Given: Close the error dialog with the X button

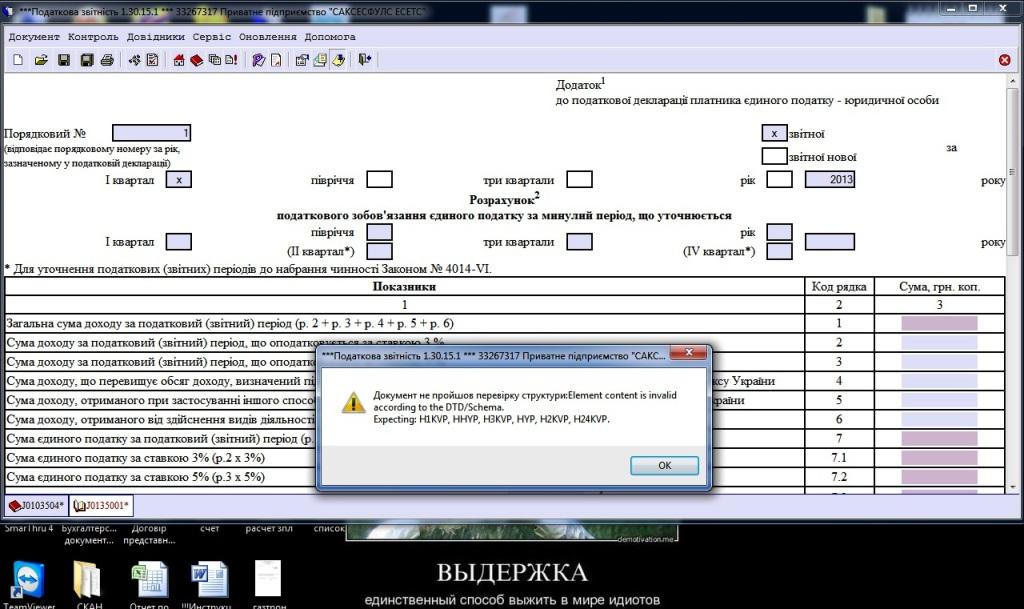Looking at the screenshot, I should [689, 355].
